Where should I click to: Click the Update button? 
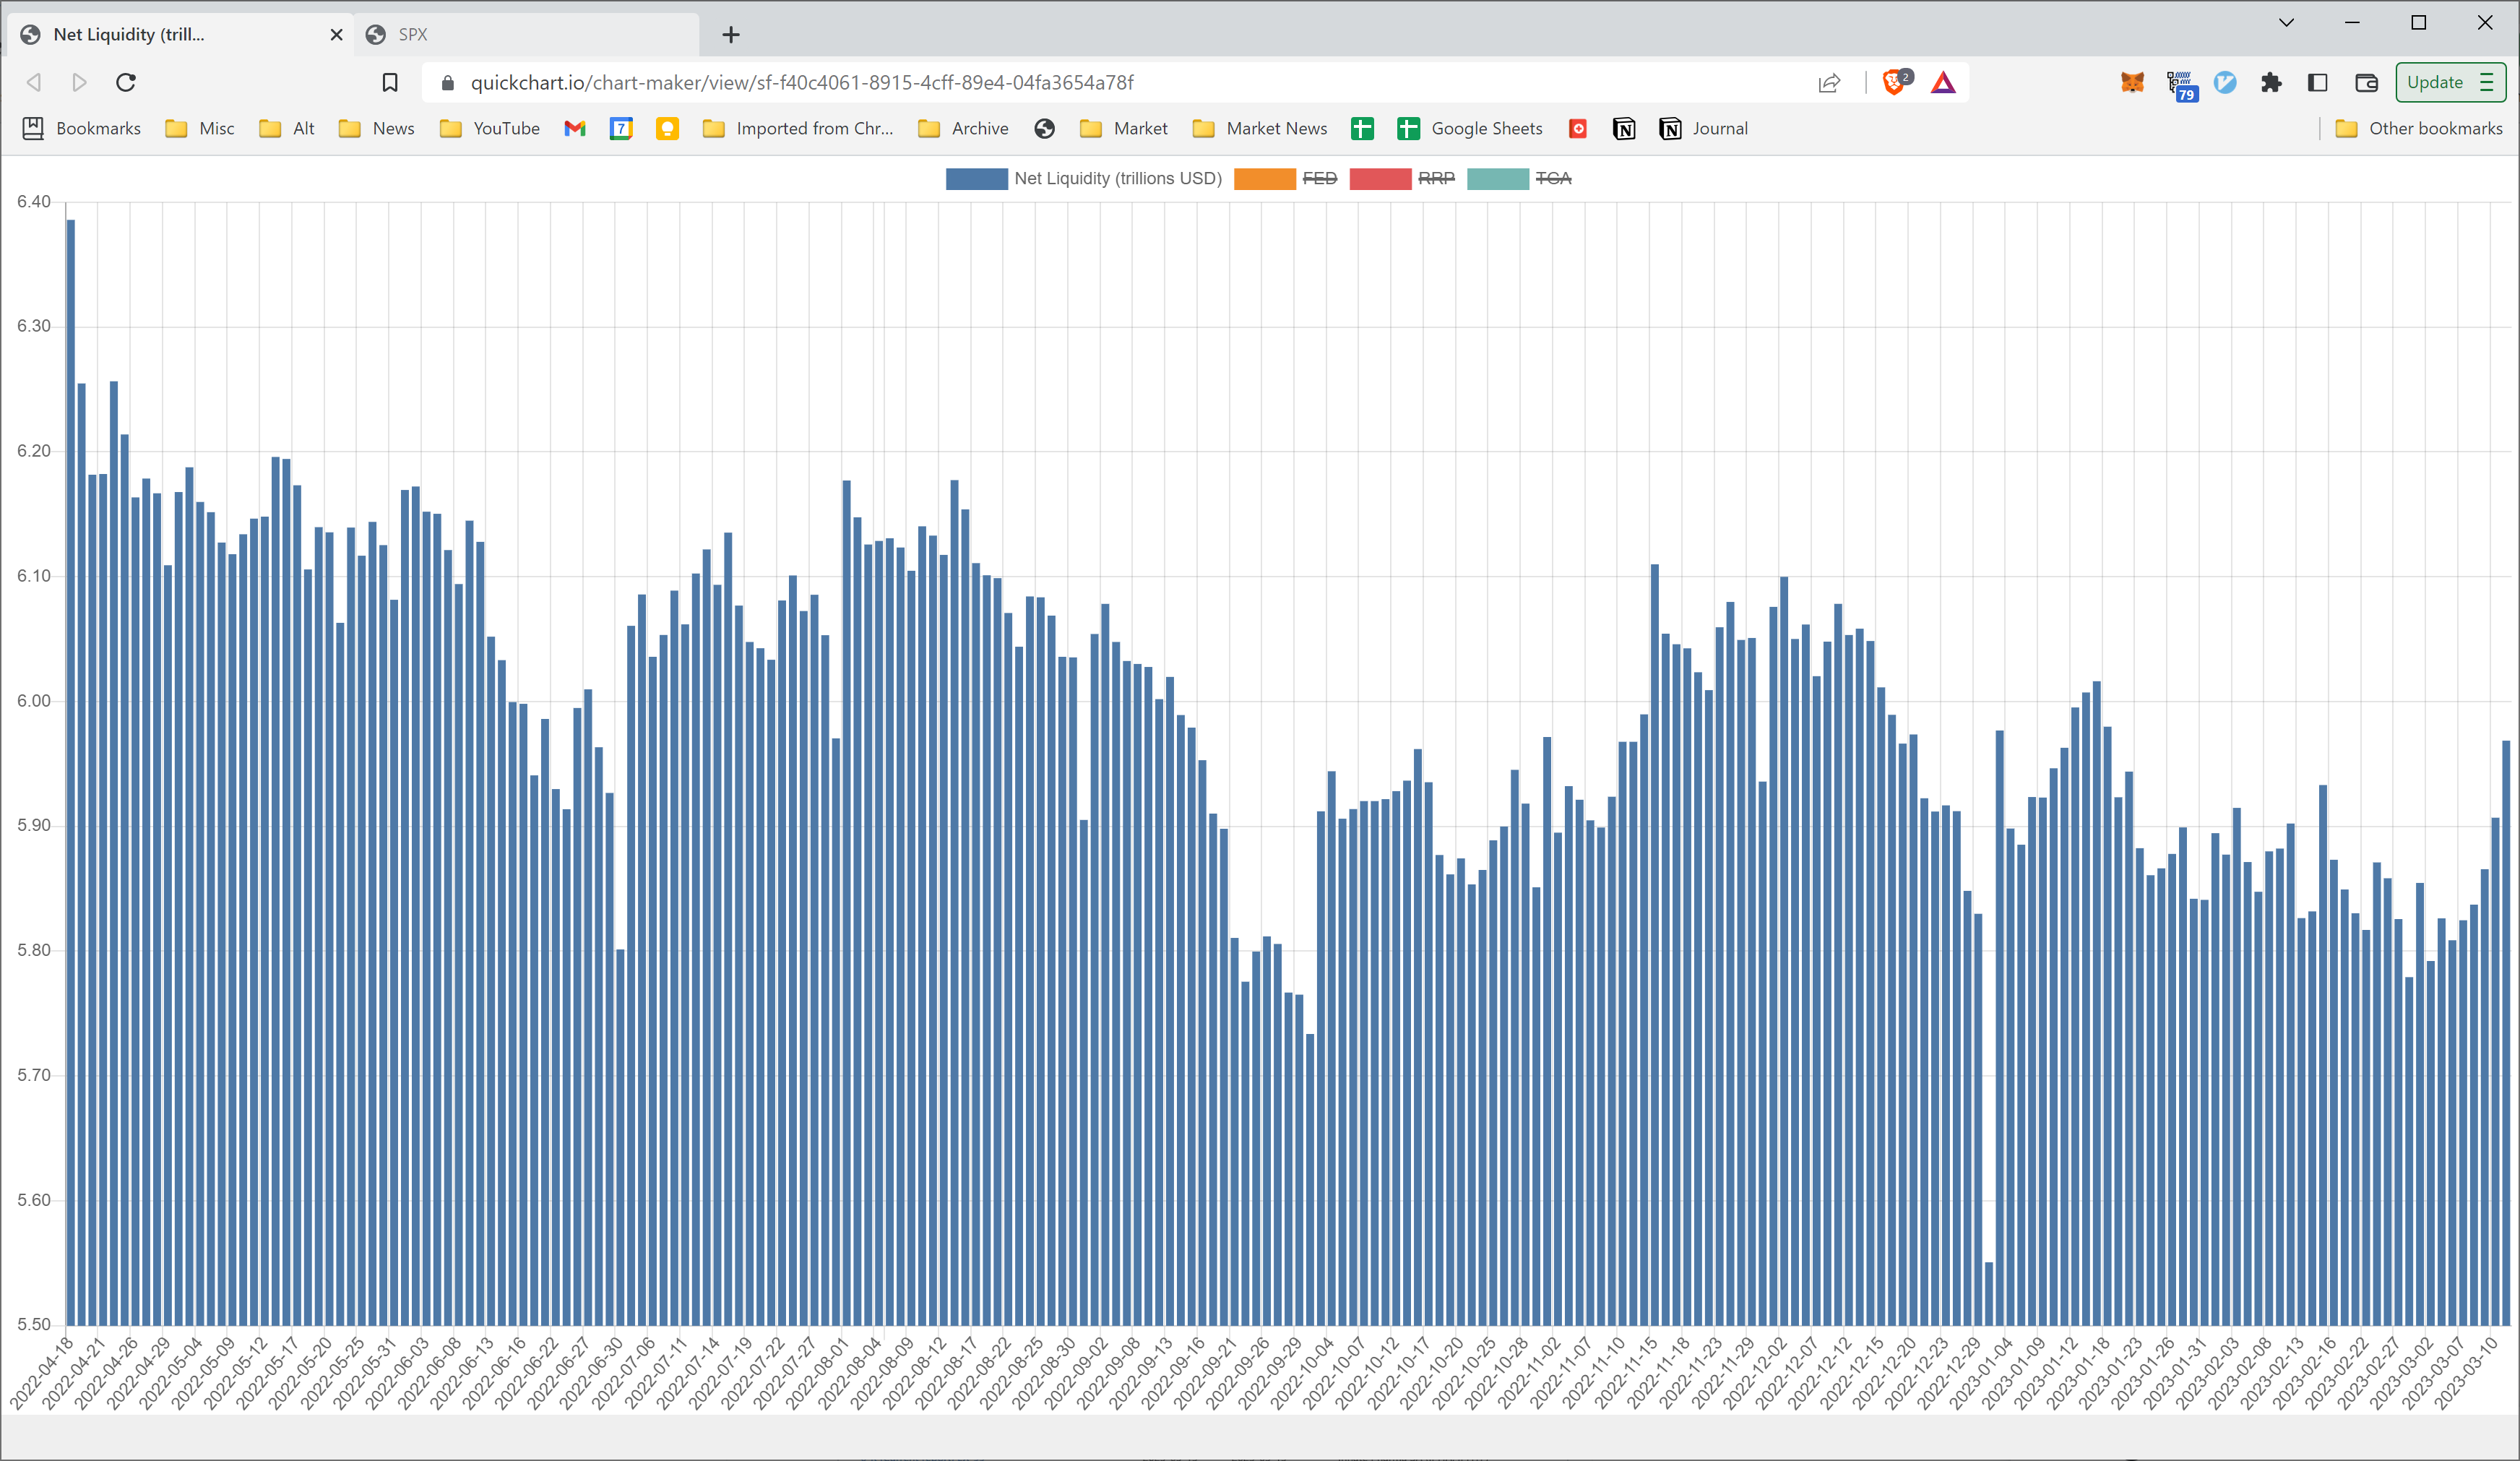[2435, 82]
